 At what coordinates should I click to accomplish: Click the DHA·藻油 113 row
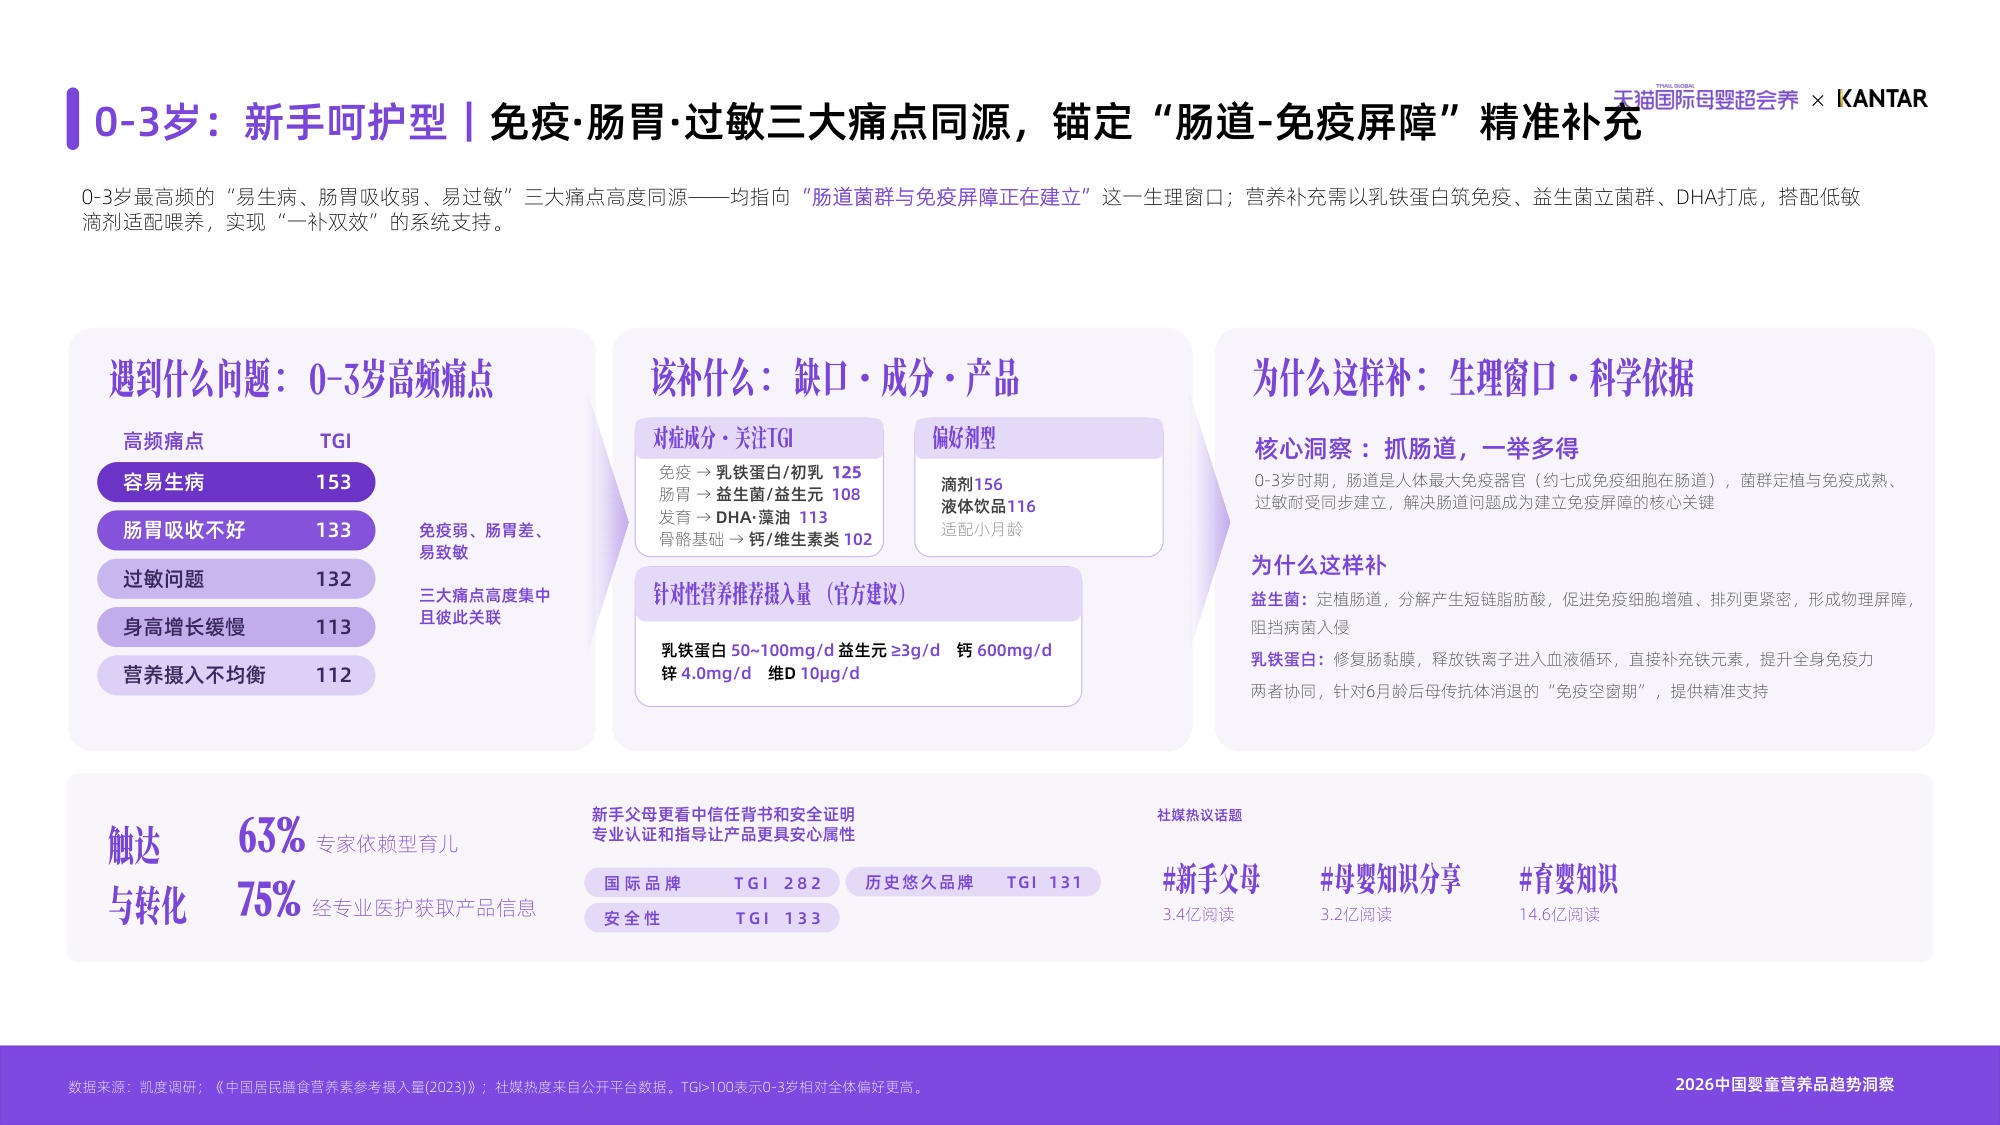(743, 517)
